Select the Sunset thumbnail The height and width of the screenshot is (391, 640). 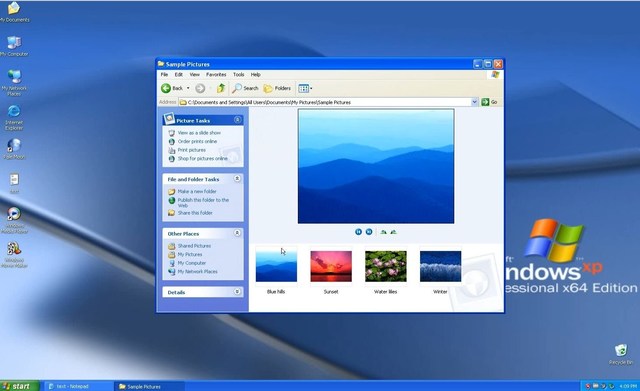coord(331,267)
